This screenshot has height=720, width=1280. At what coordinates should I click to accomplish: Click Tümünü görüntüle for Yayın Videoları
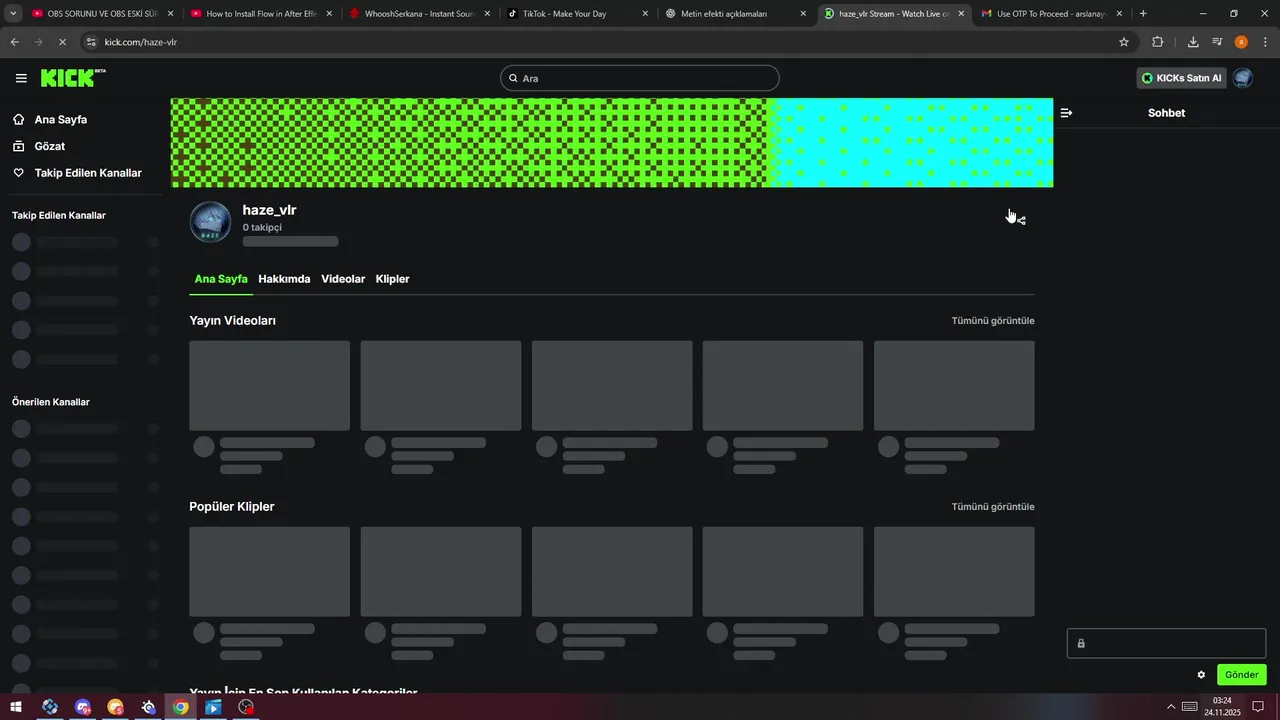click(993, 321)
